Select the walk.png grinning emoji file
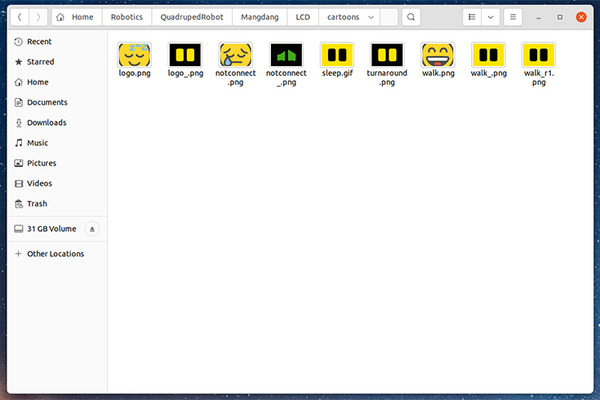The image size is (600, 400). (x=438, y=56)
